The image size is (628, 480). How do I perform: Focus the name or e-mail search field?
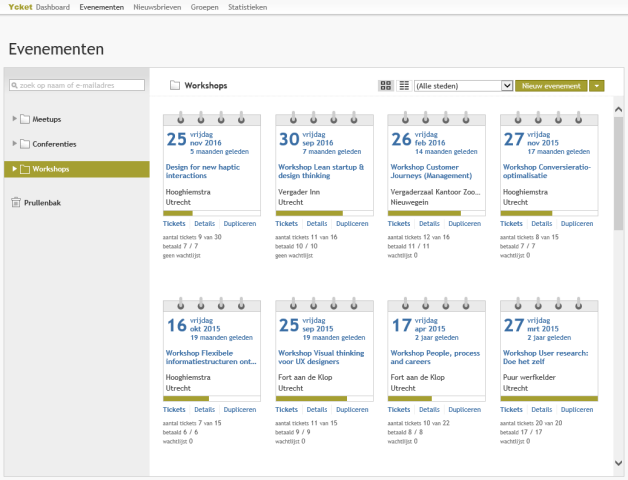coord(75,85)
